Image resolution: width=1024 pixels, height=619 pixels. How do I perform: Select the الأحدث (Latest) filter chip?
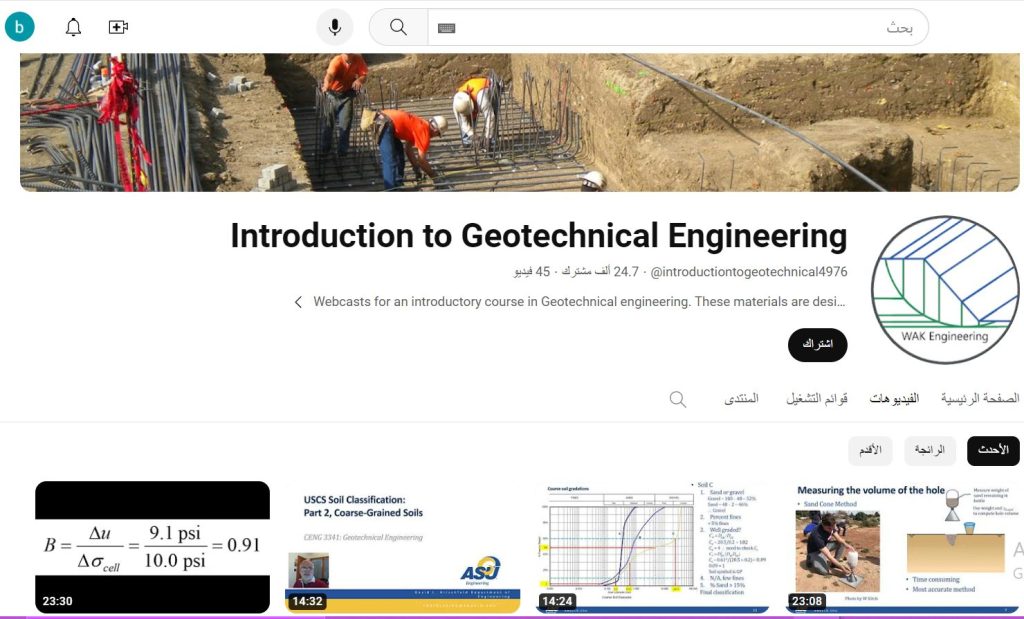993,450
